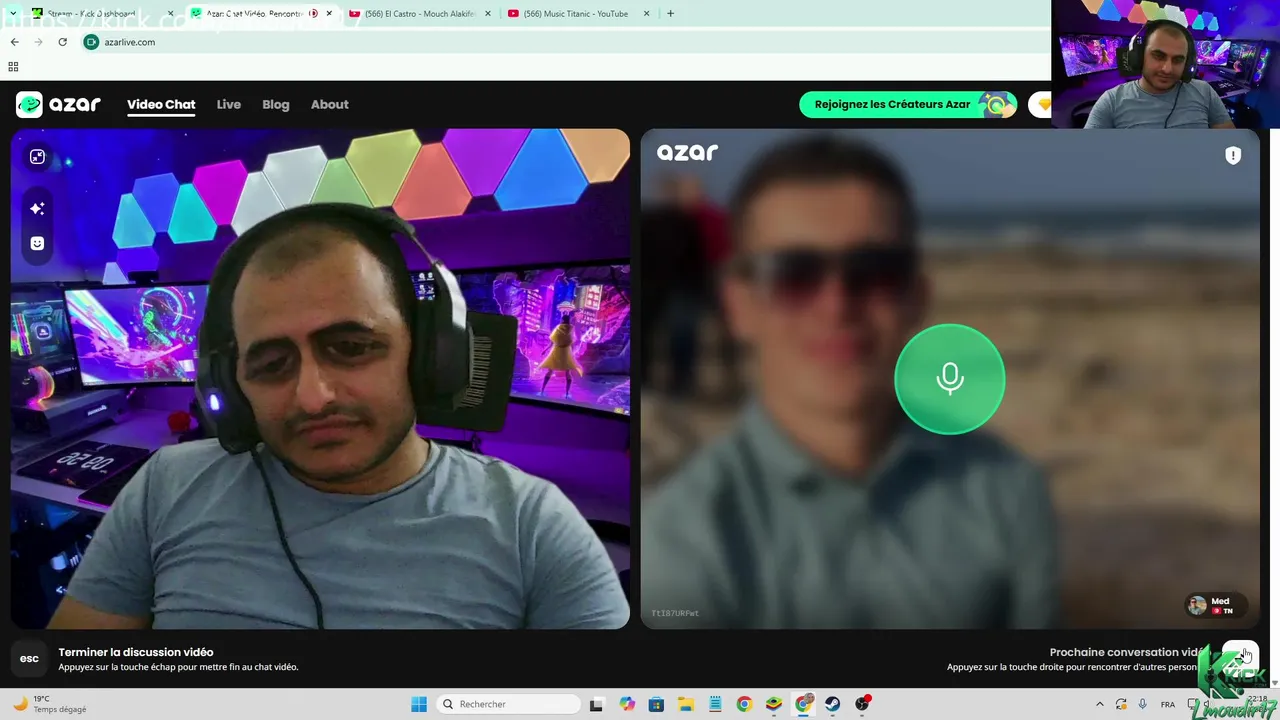The width and height of the screenshot is (1280, 720).
Task: Close the Kick Dashboard tab
Action: tap(171, 14)
